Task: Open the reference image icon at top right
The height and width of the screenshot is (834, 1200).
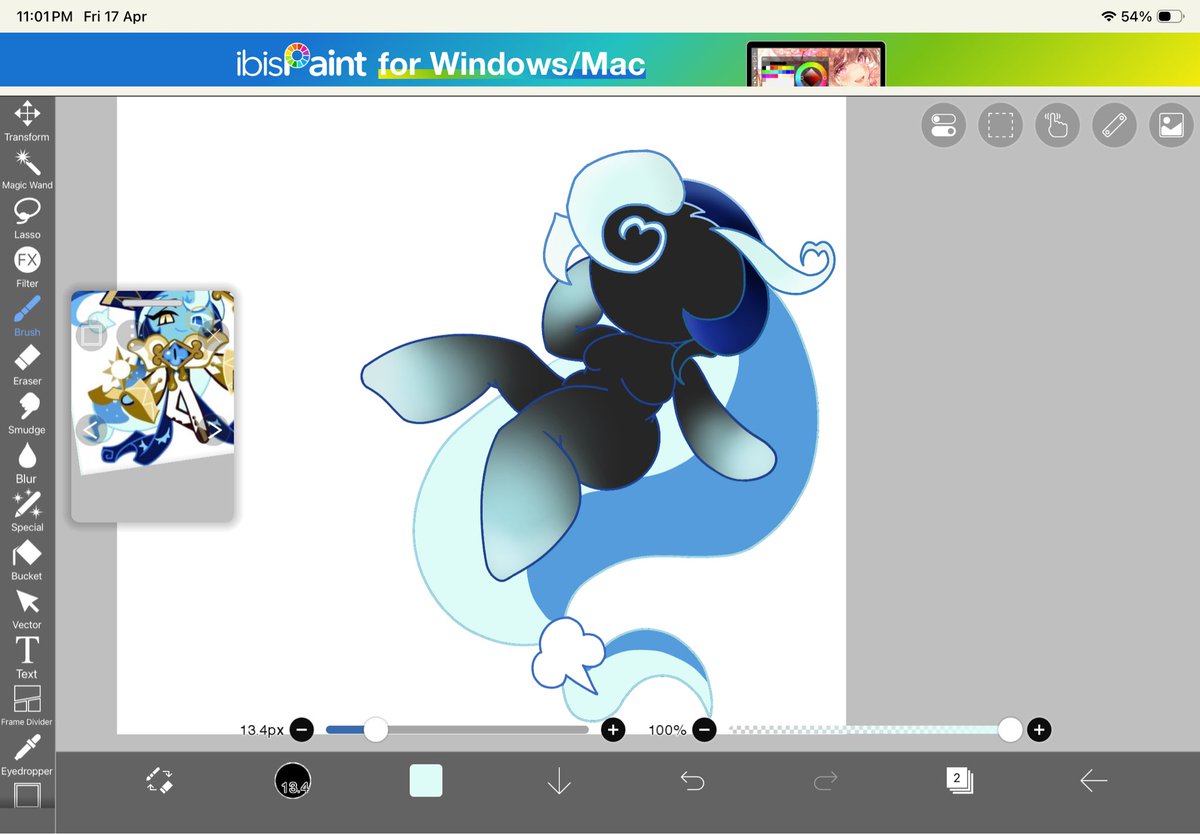Action: tap(1171, 125)
